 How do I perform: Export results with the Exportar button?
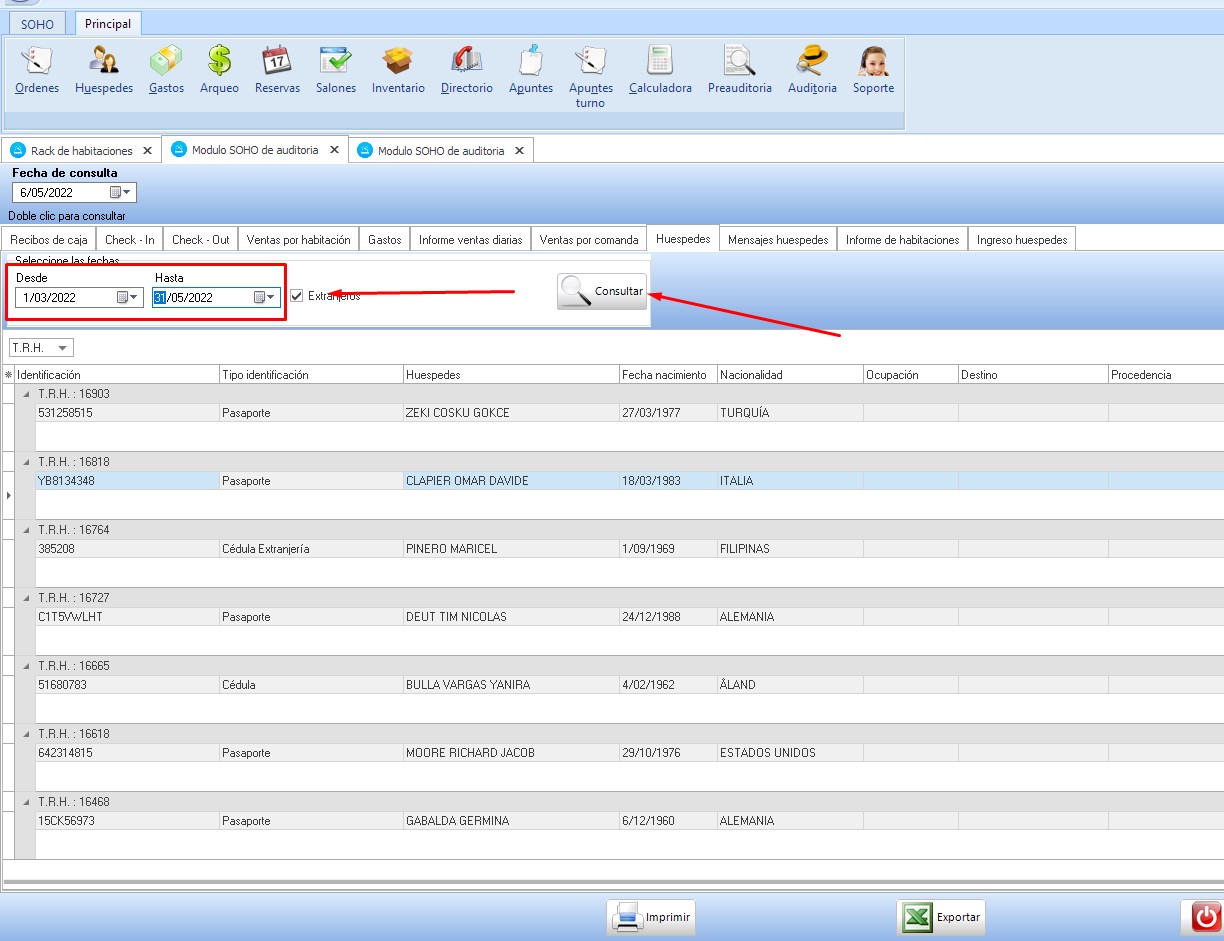point(941,917)
